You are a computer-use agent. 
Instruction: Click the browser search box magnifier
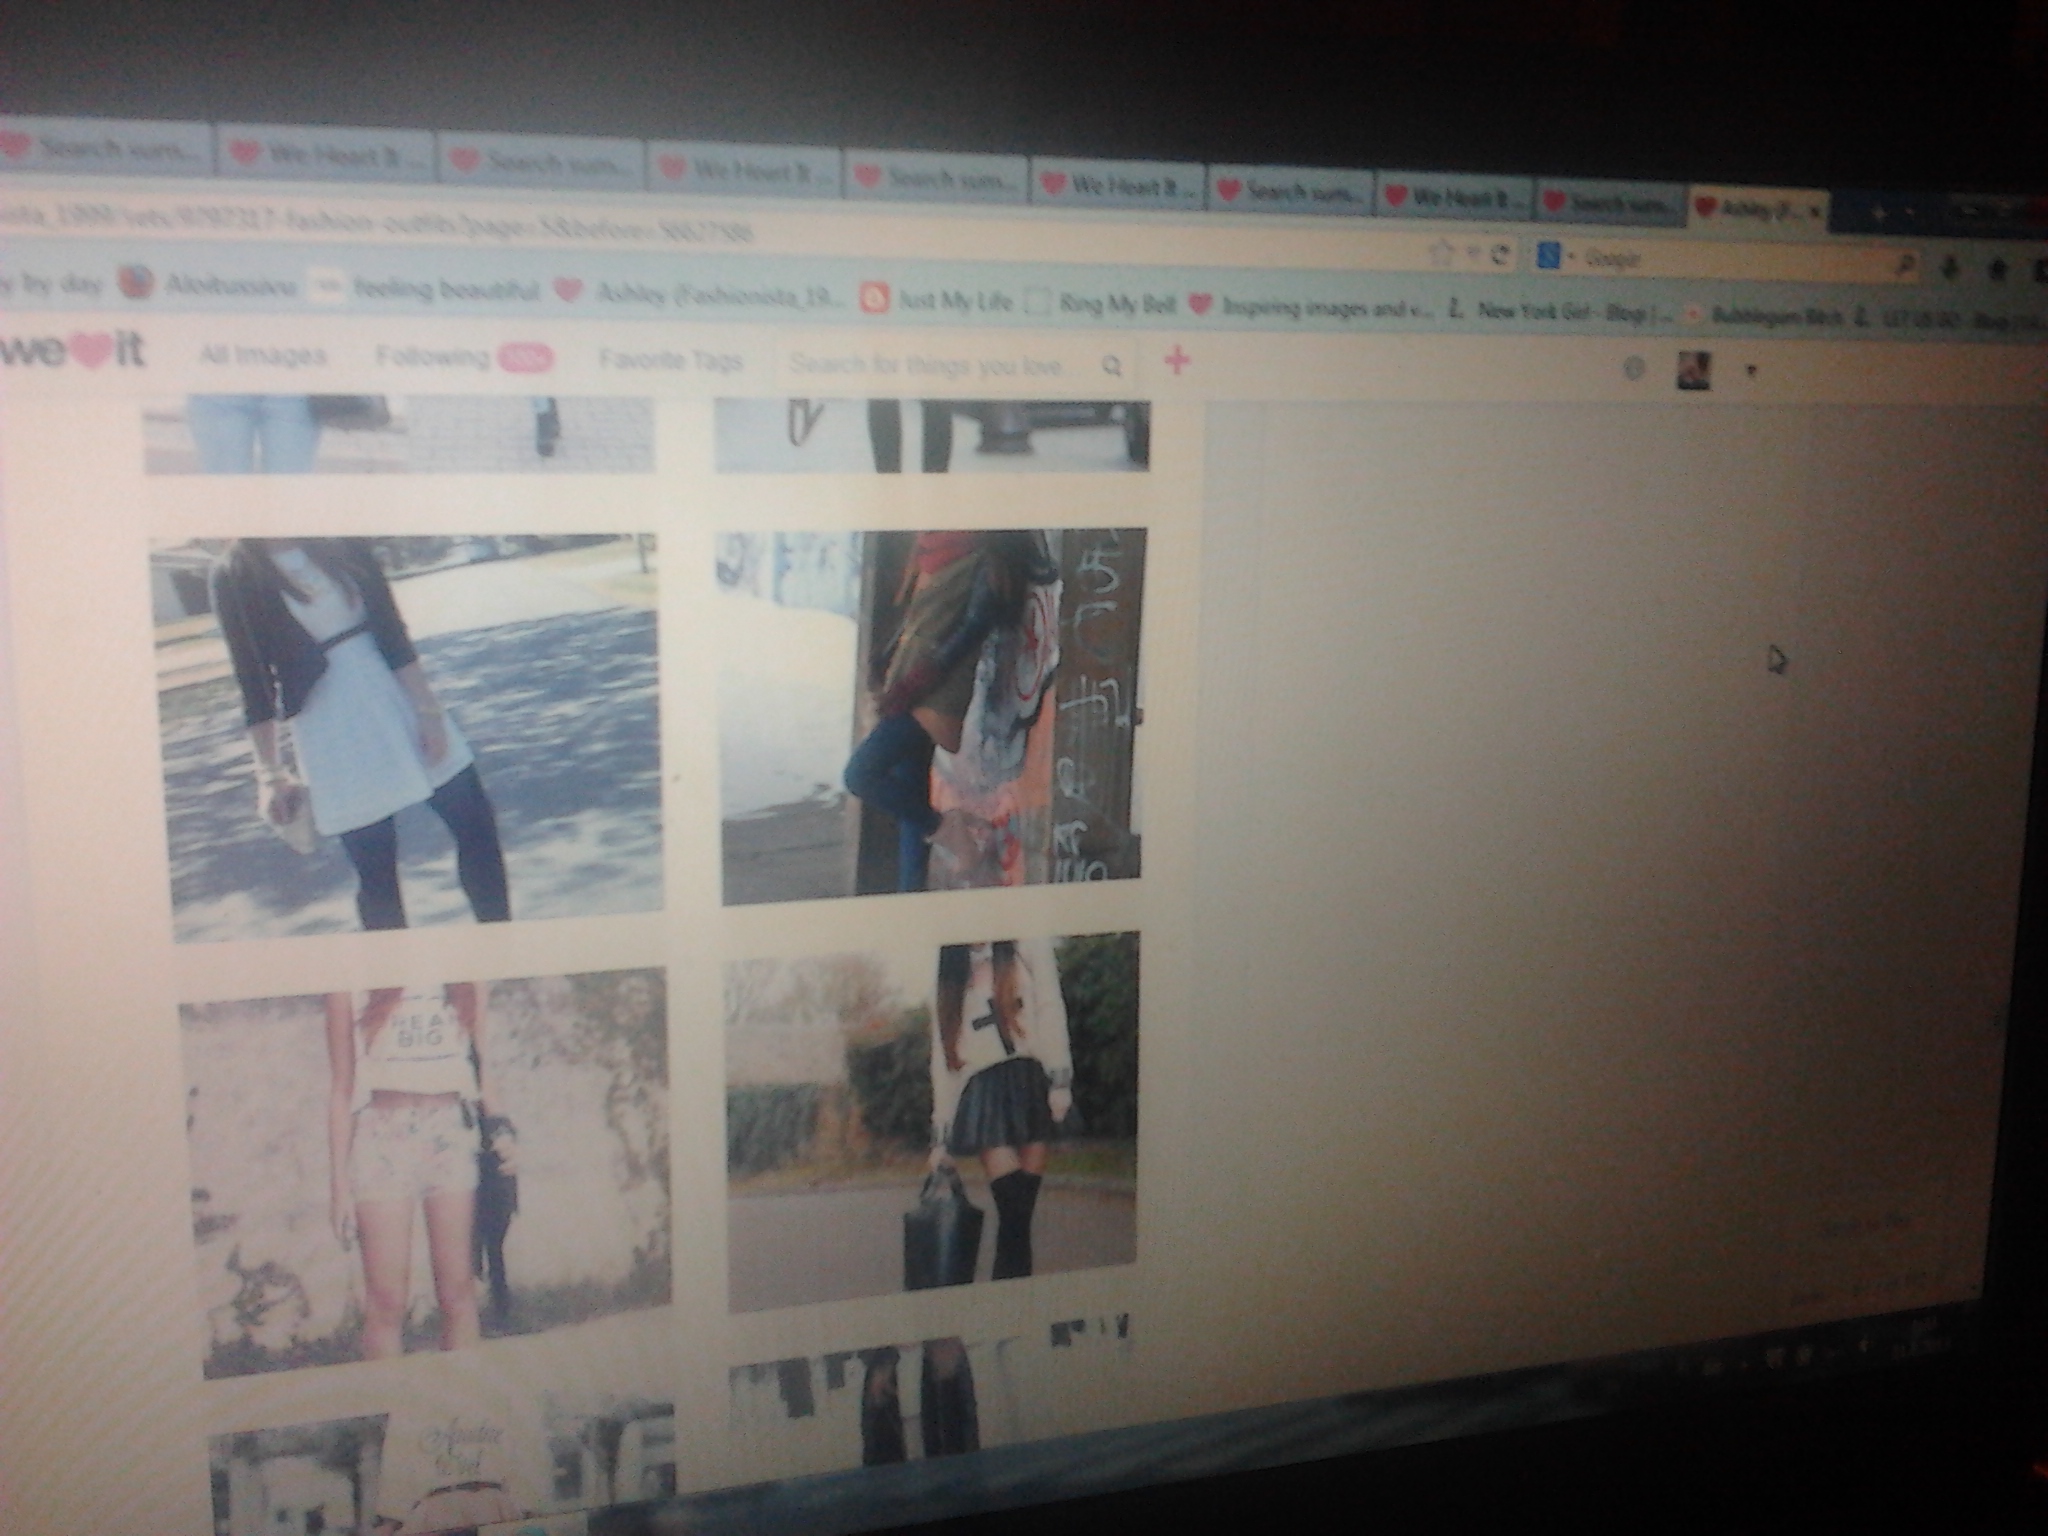[x=1907, y=264]
